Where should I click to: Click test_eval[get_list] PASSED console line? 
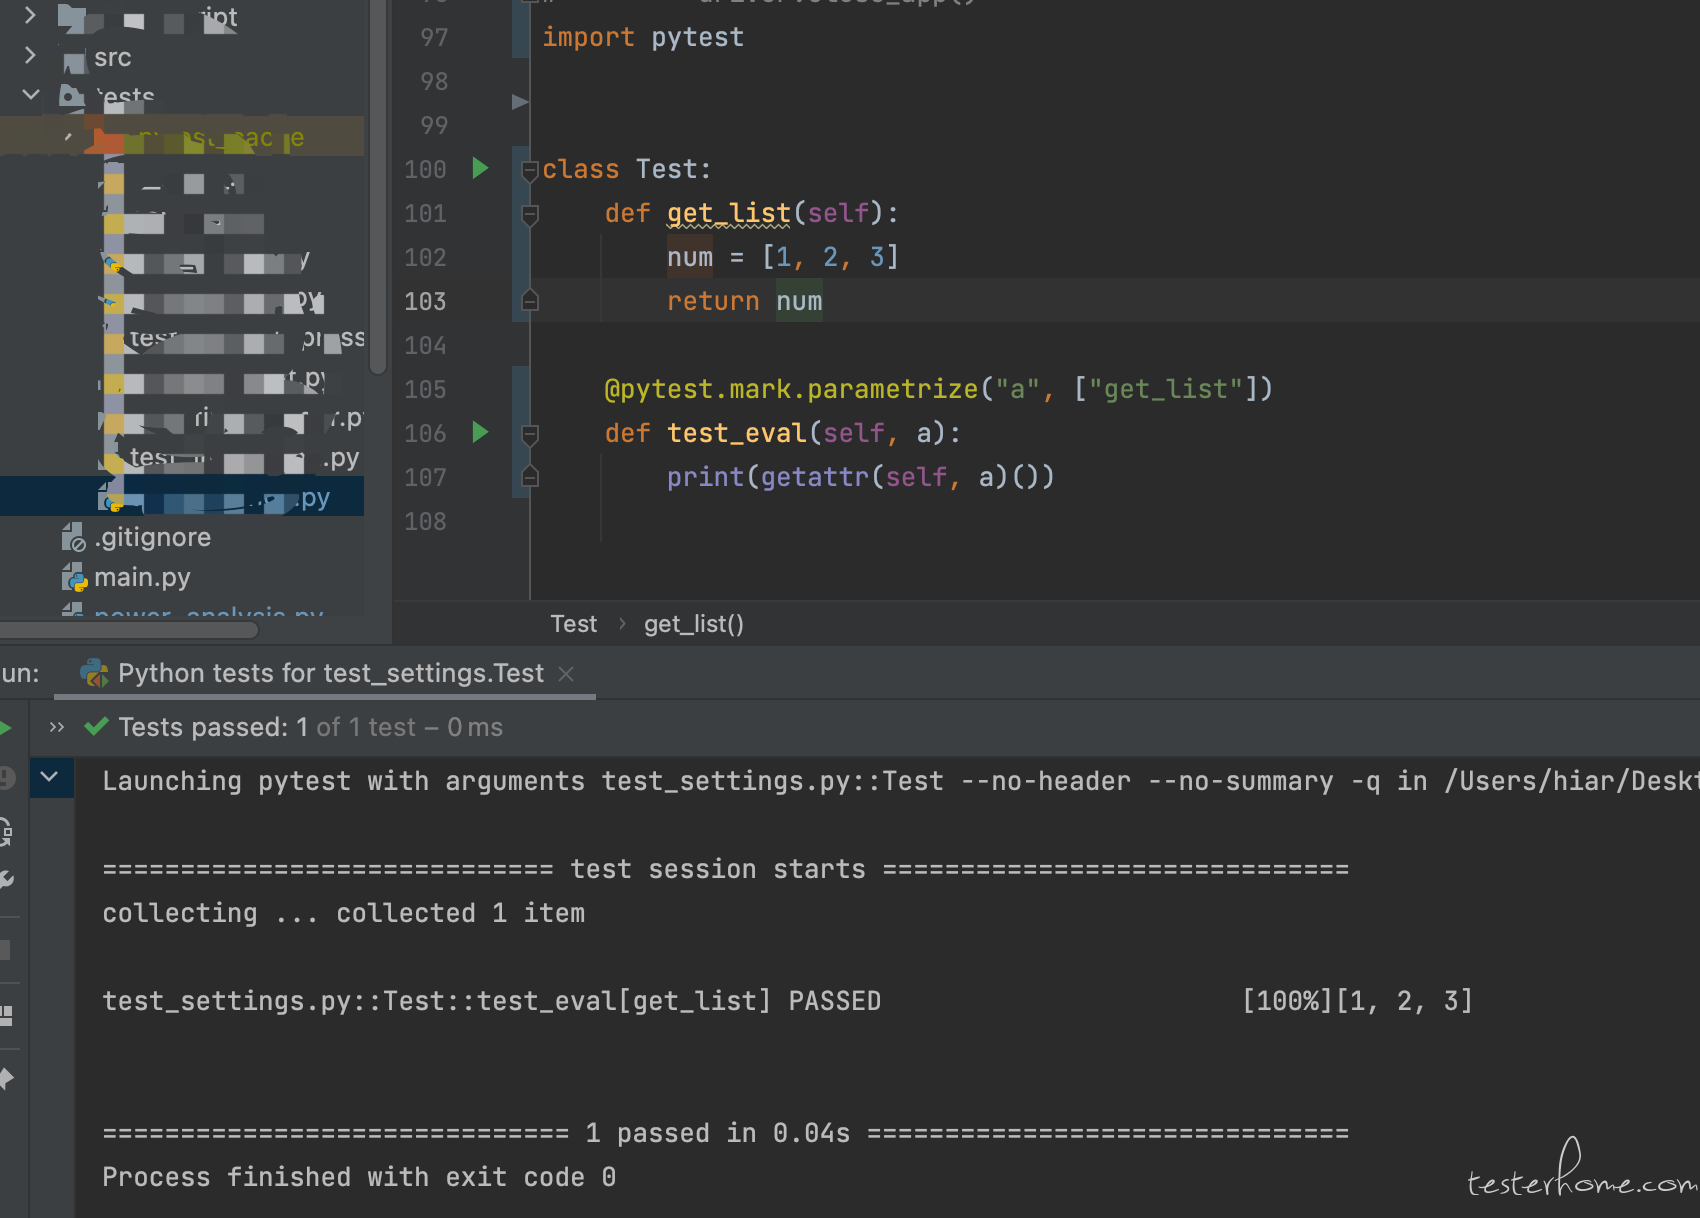tap(492, 1001)
